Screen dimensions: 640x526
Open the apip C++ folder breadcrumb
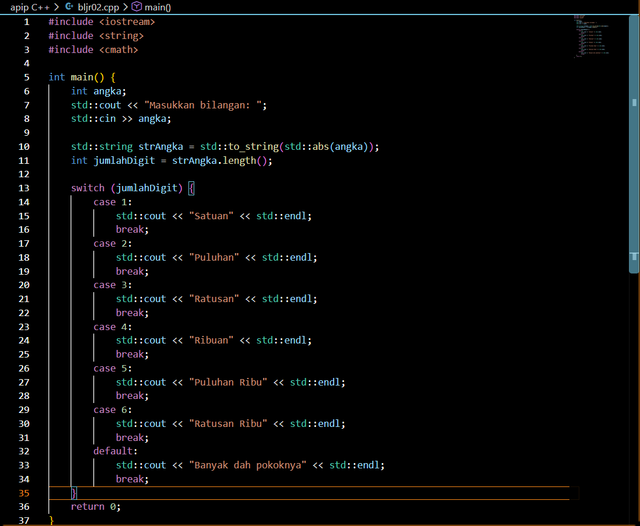pyautogui.click(x=30, y=7)
